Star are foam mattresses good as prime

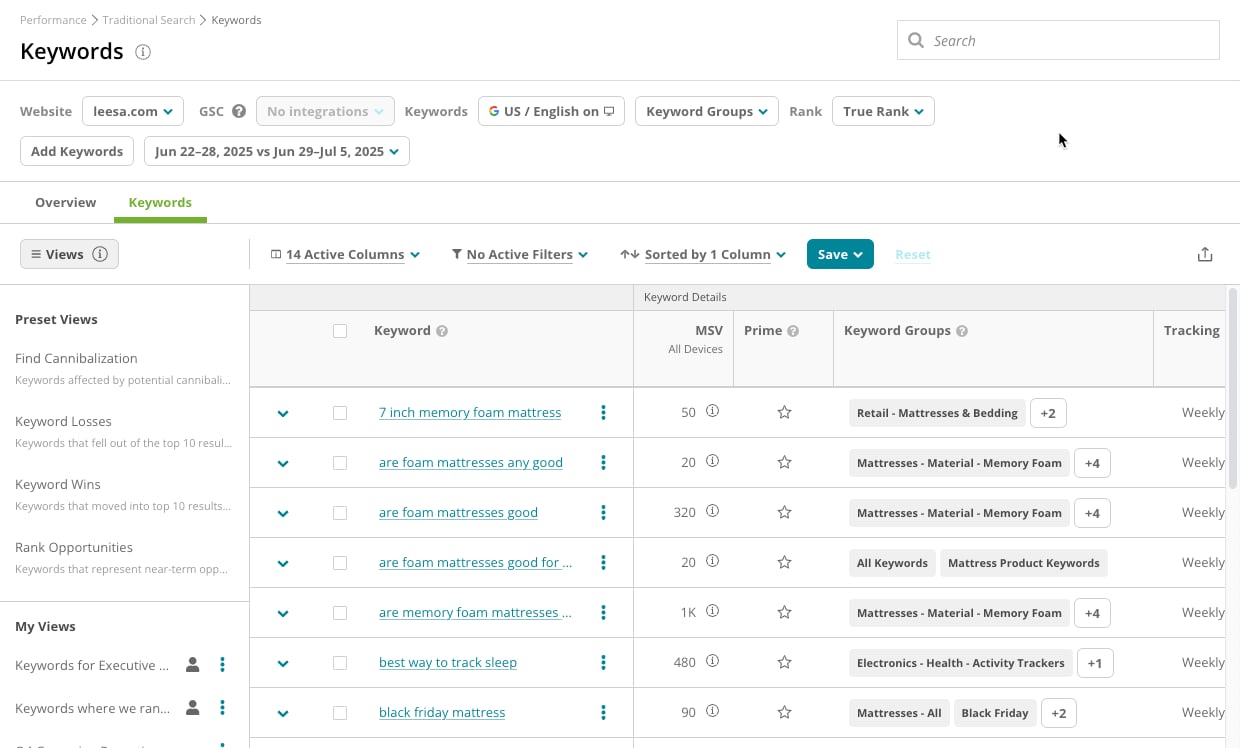[784, 512]
